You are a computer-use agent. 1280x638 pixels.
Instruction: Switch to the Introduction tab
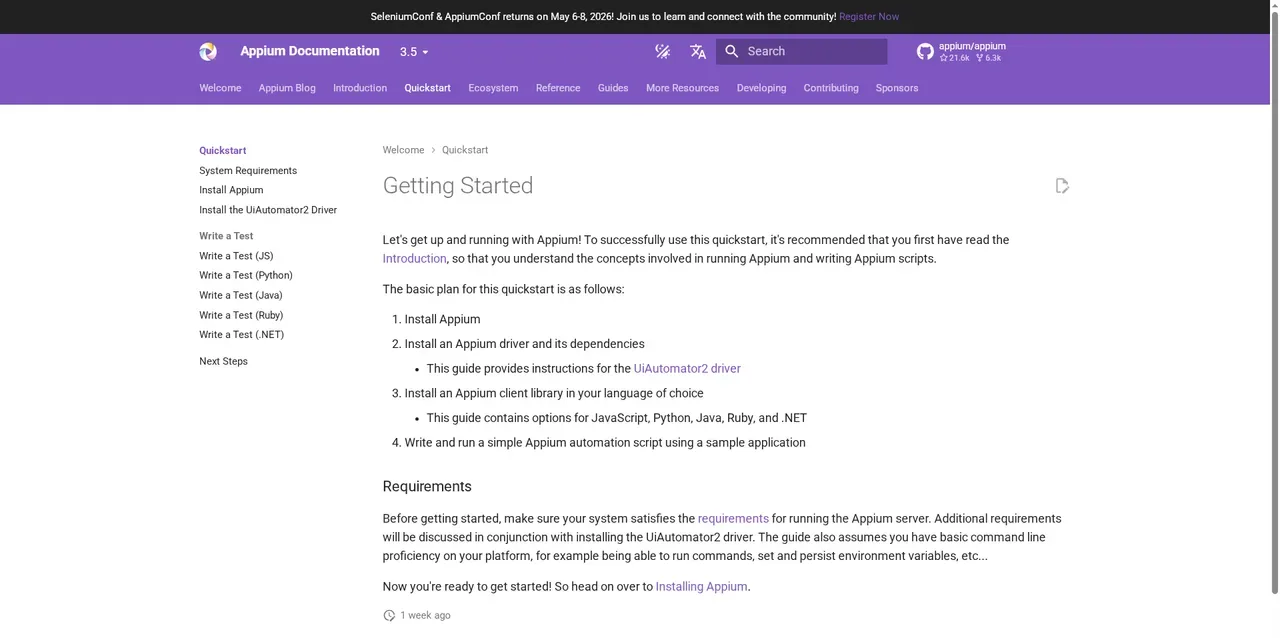[x=360, y=88]
